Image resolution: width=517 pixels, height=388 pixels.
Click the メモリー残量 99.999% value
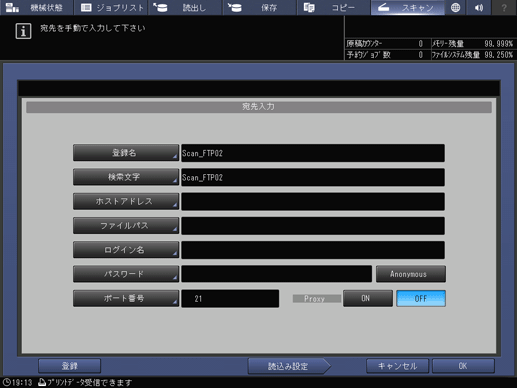point(498,44)
